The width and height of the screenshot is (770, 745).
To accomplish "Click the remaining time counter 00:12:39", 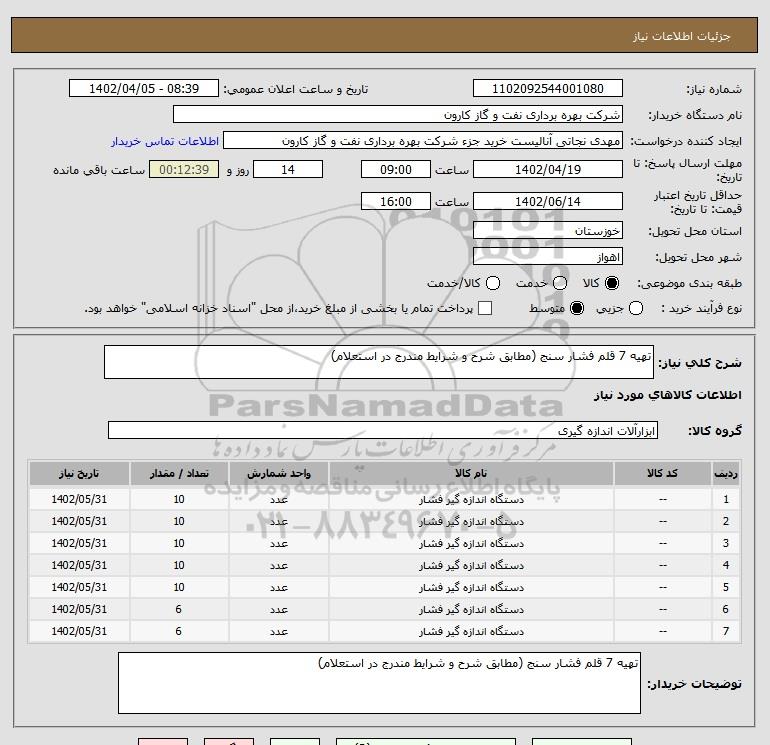I will coord(184,169).
